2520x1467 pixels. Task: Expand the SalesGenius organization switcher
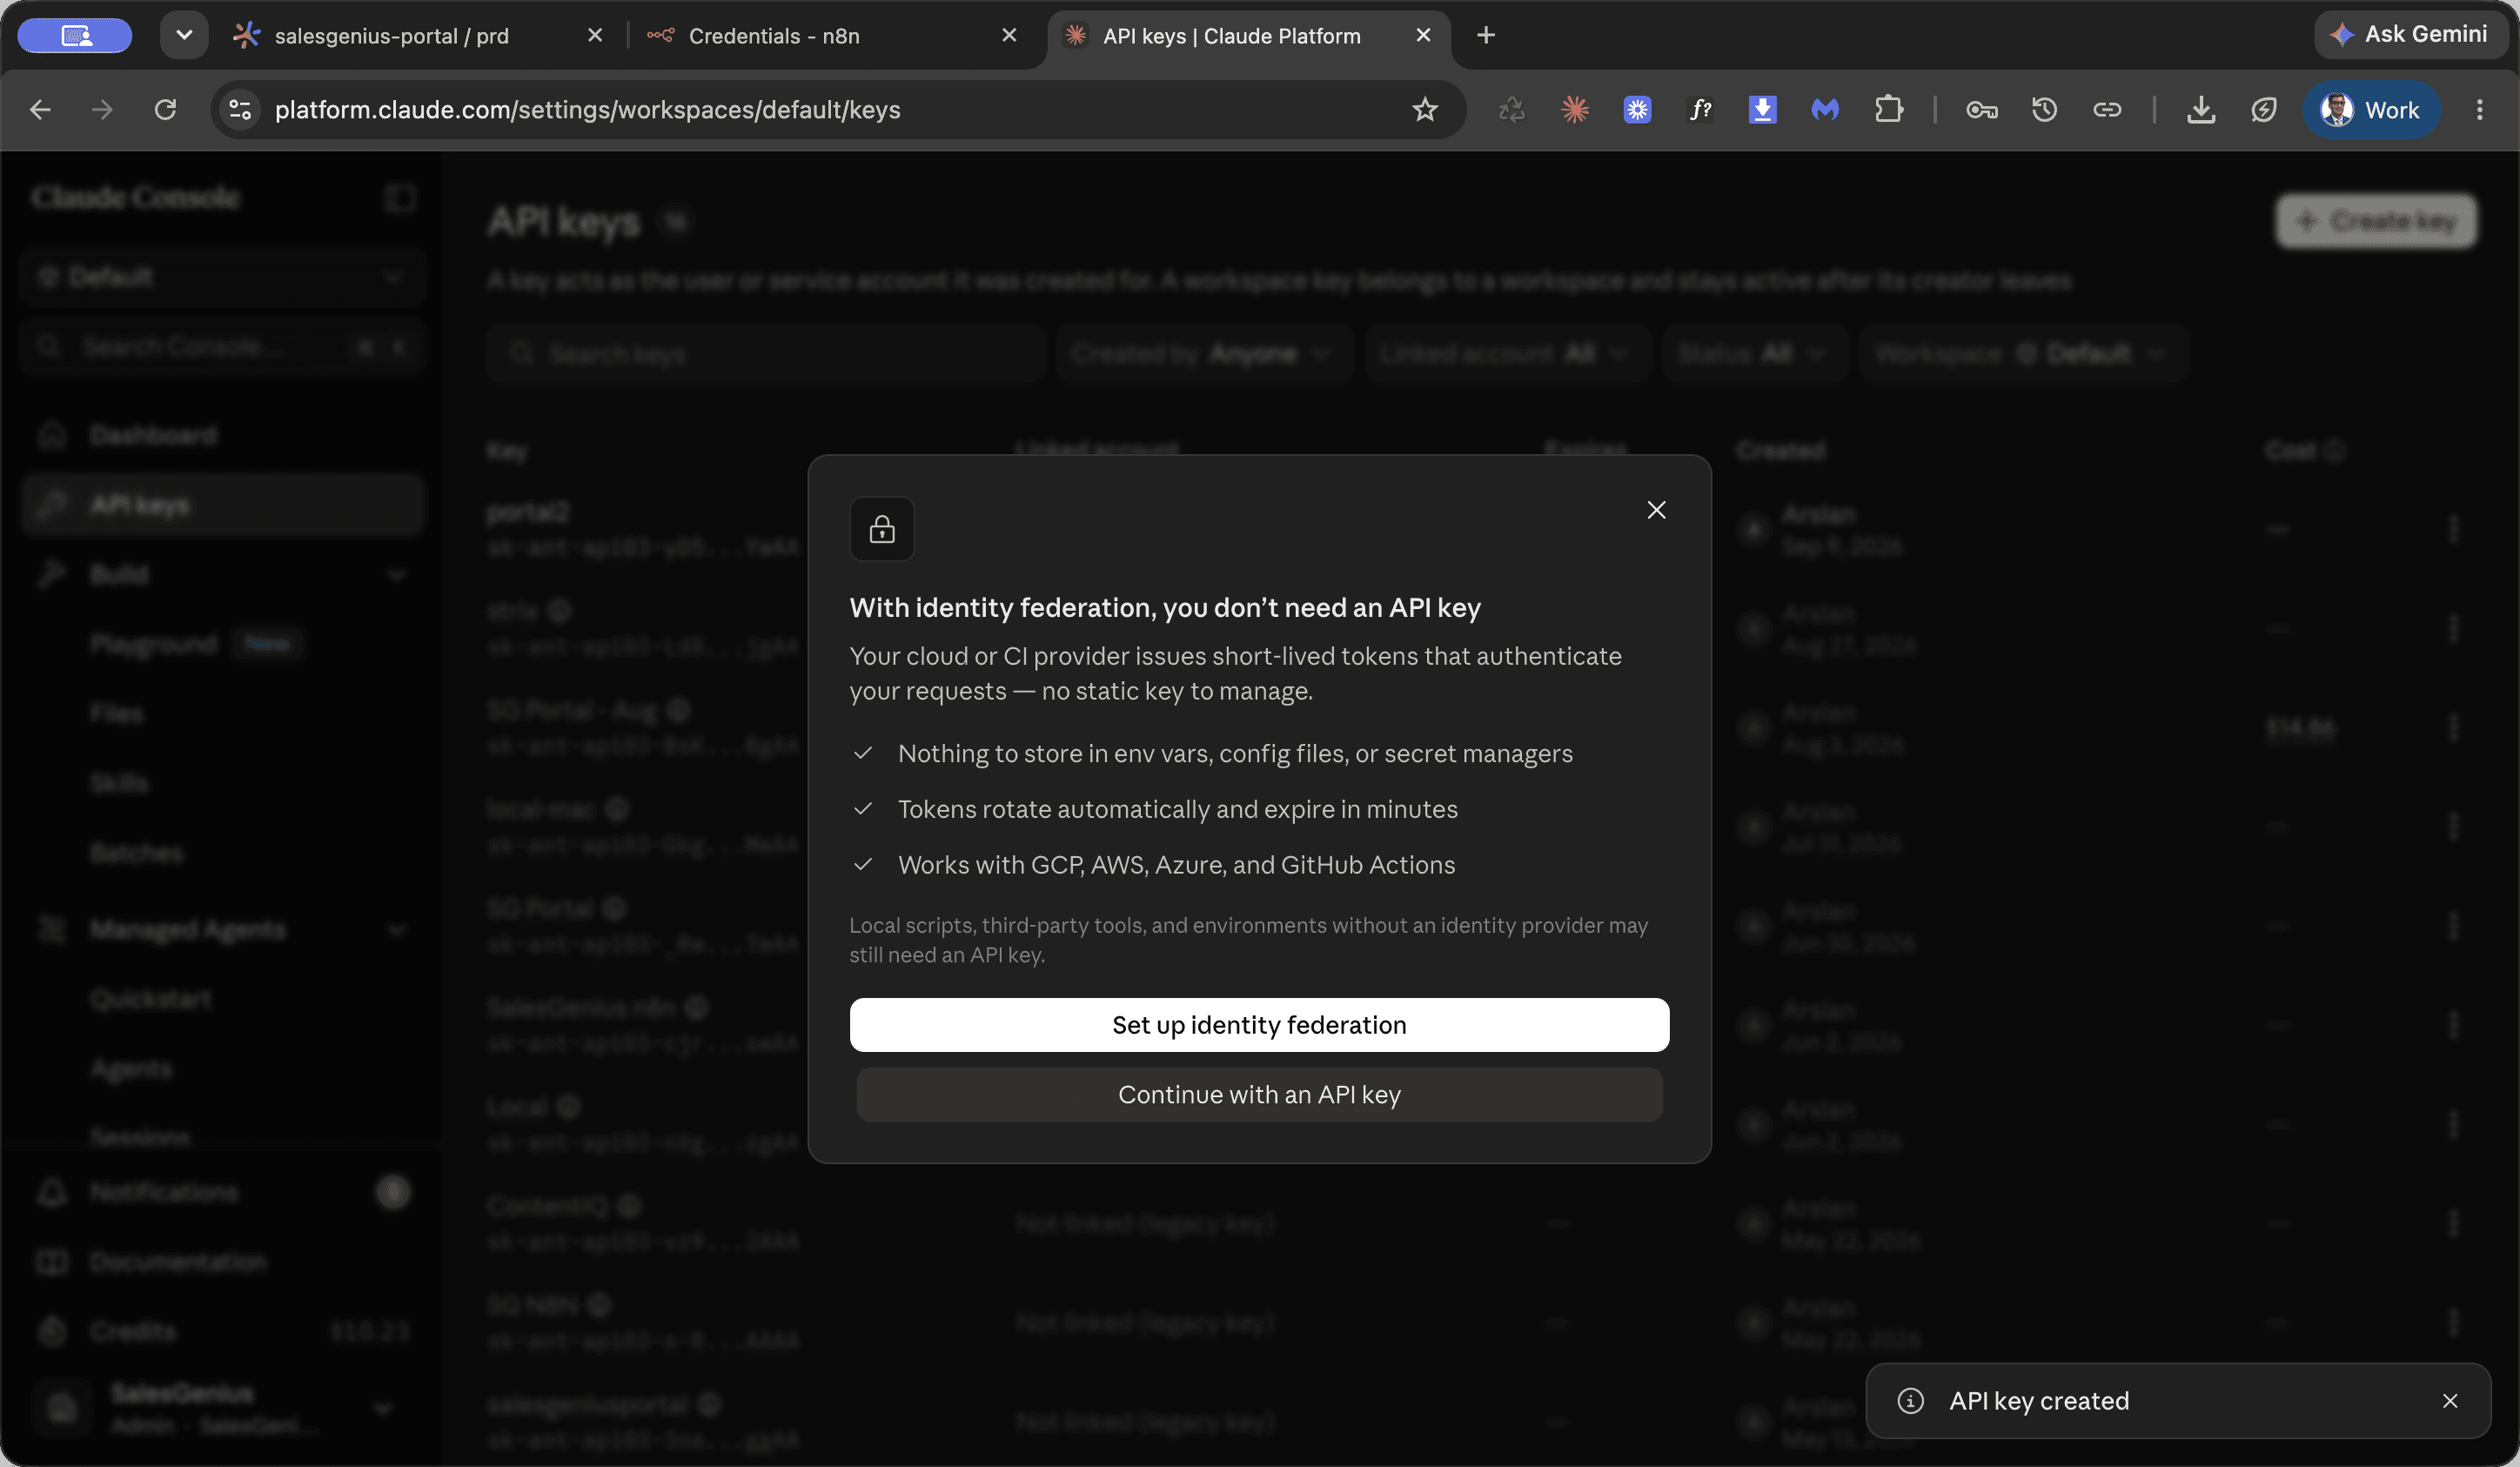(221, 1408)
